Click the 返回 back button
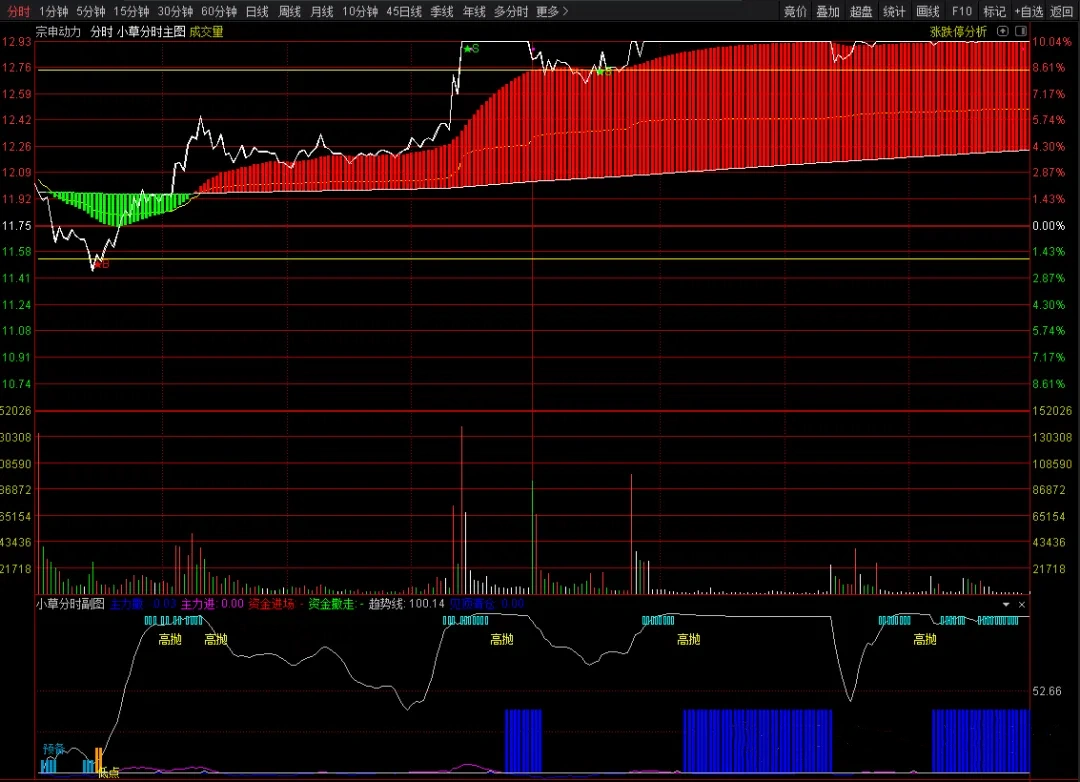The height and width of the screenshot is (782, 1080). 1062,12
